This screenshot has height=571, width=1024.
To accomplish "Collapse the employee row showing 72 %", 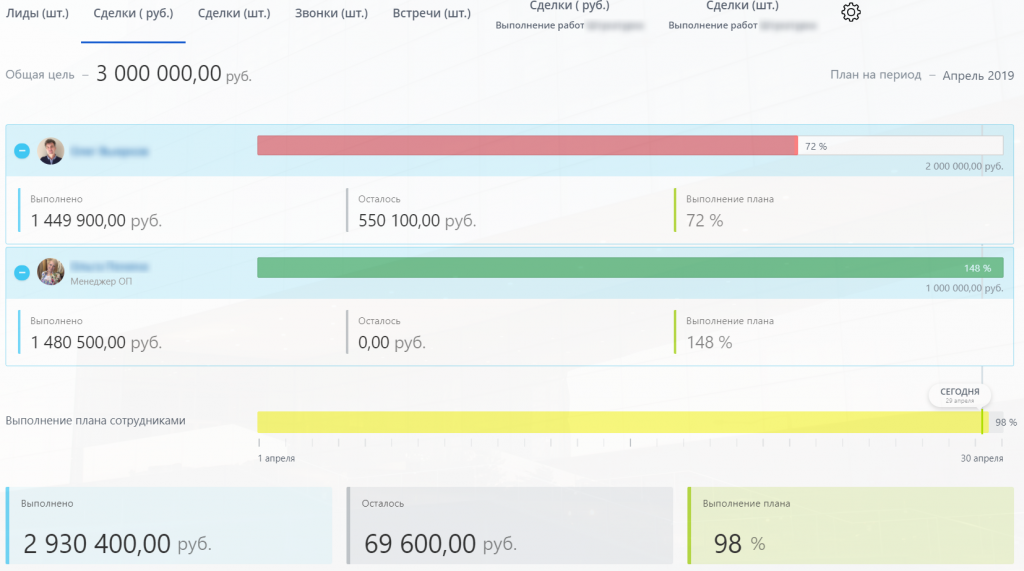I will tap(22, 151).
